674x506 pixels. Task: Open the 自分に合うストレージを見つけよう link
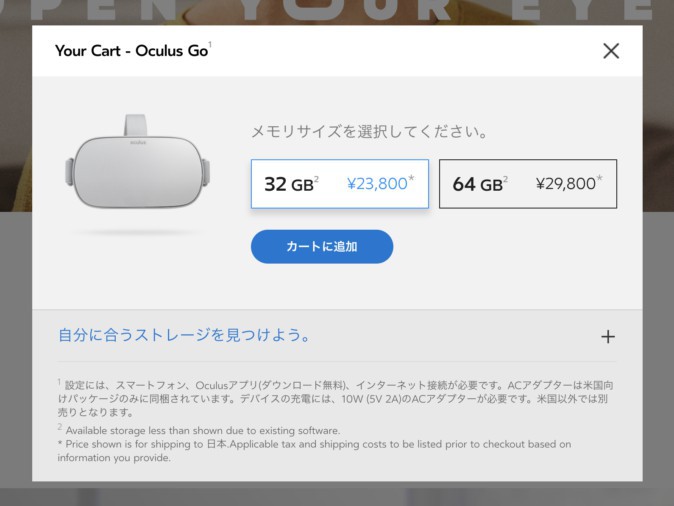183,336
